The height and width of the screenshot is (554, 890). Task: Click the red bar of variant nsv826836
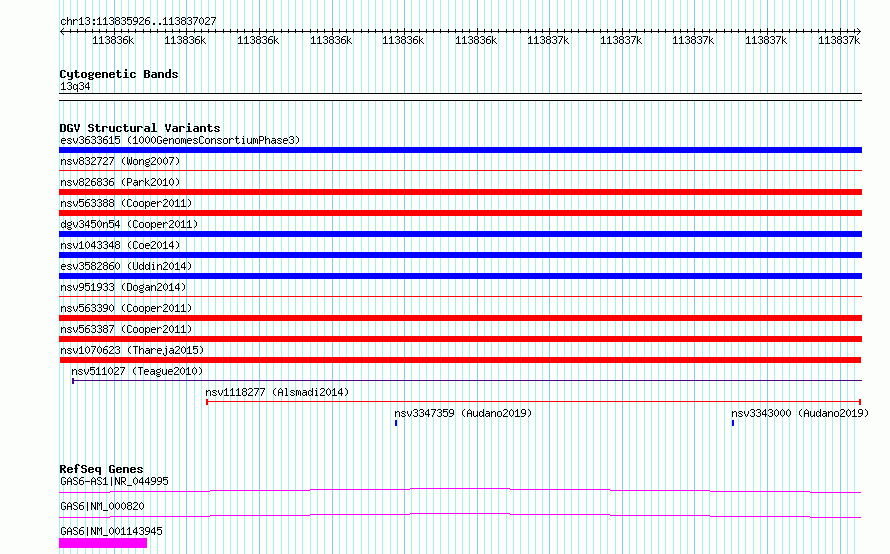460,192
